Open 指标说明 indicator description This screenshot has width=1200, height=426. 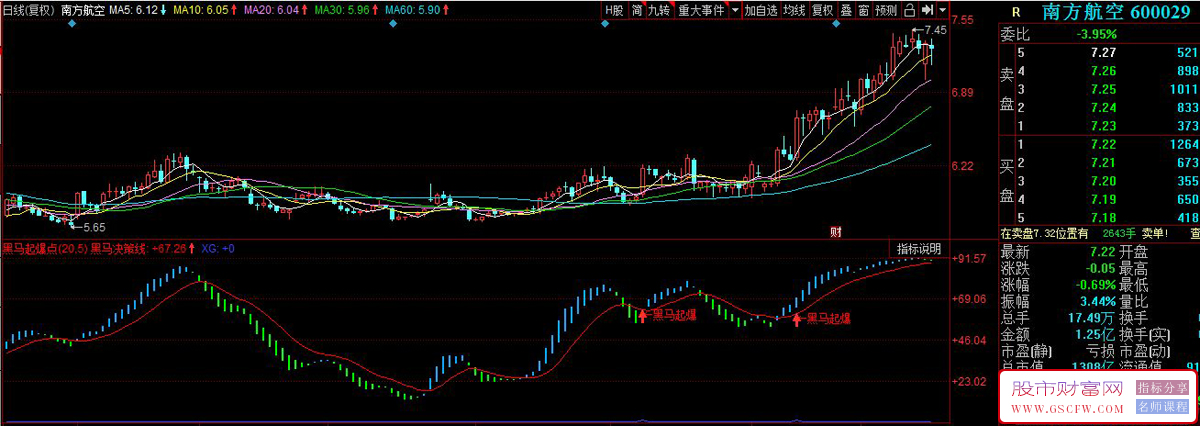918,248
